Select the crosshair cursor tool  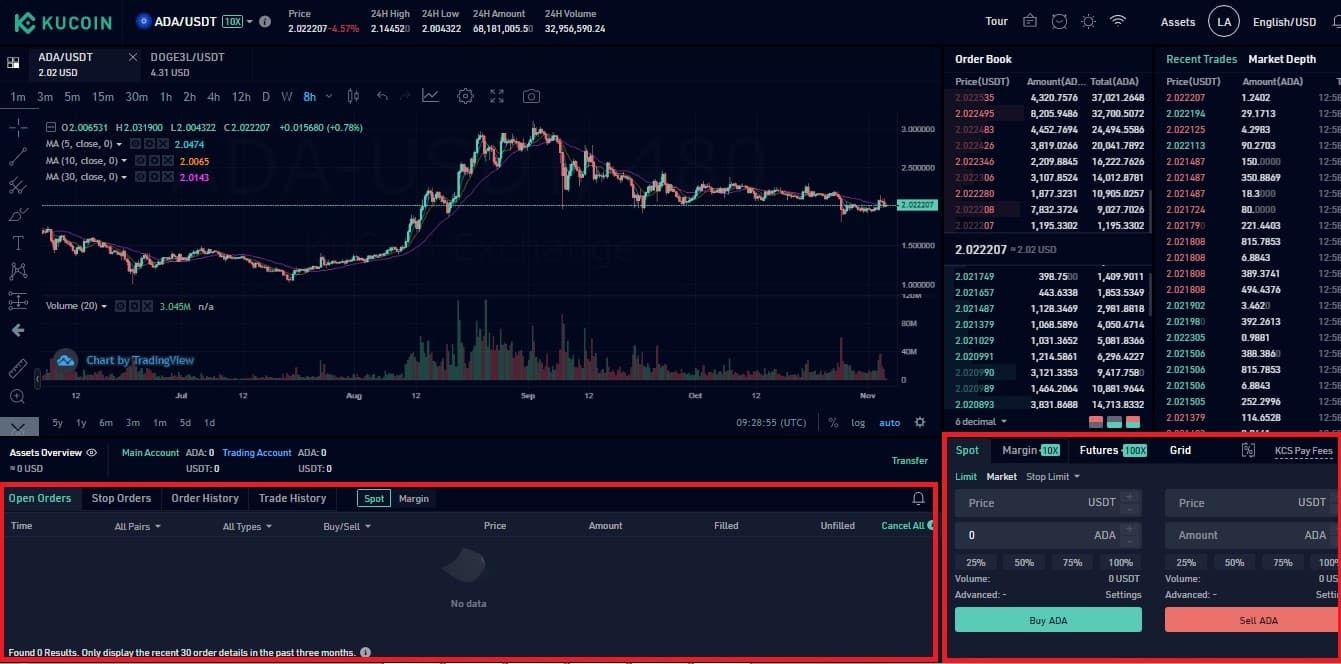tap(18, 127)
